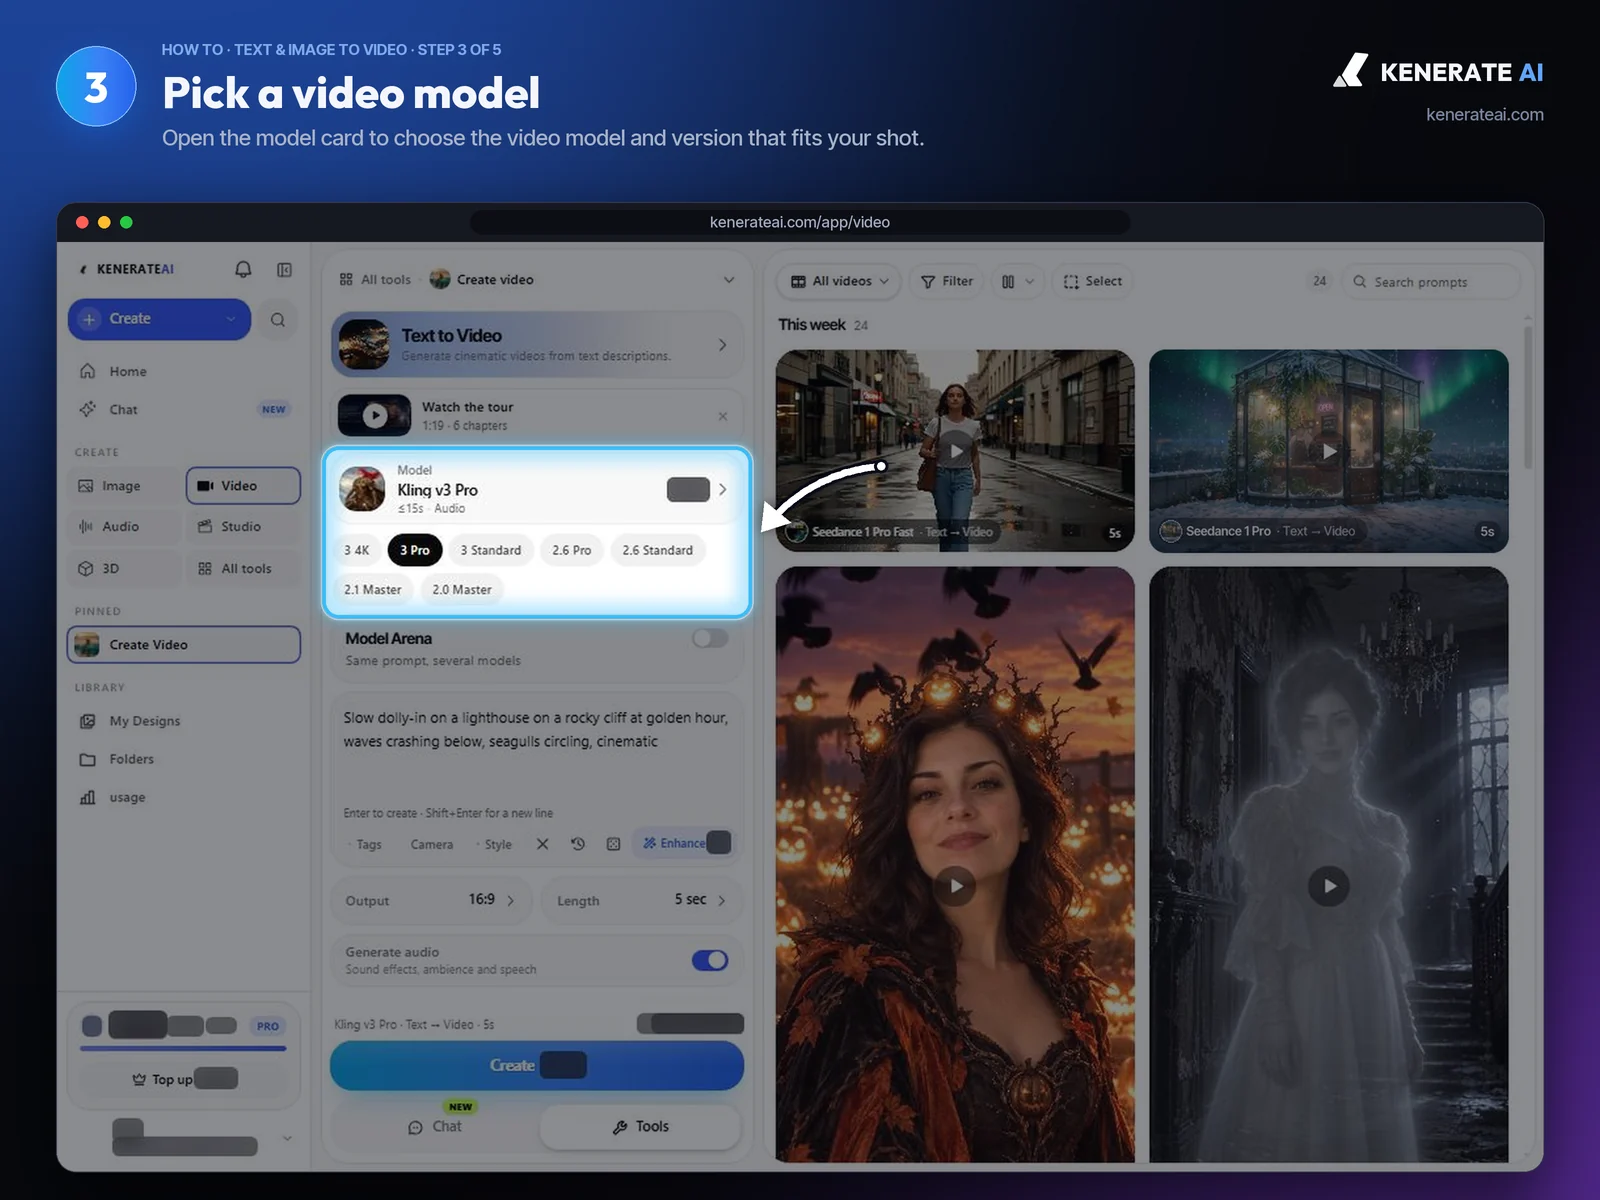This screenshot has height=1200, width=1600.
Task: Open the 3D creation tool
Action: (x=125, y=569)
